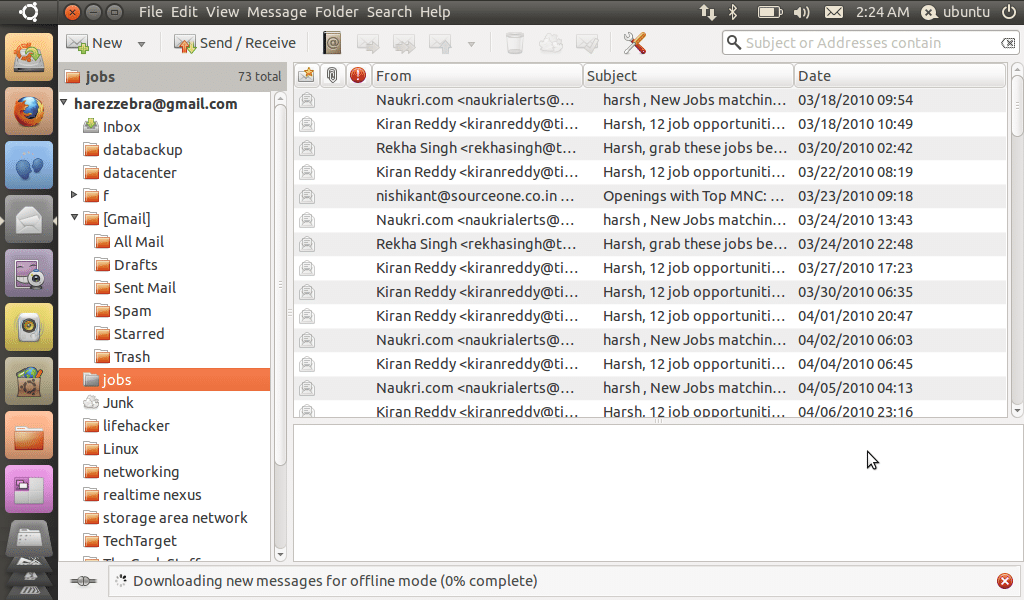Click the Send / Receive button
The width and height of the screenshot is (1024, 600).
235,43
